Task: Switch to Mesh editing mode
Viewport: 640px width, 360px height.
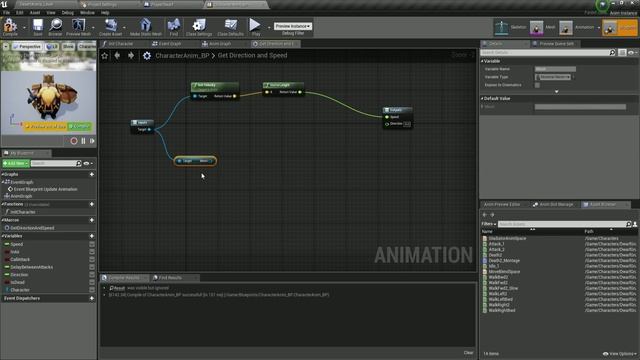Action: point(542,28)
